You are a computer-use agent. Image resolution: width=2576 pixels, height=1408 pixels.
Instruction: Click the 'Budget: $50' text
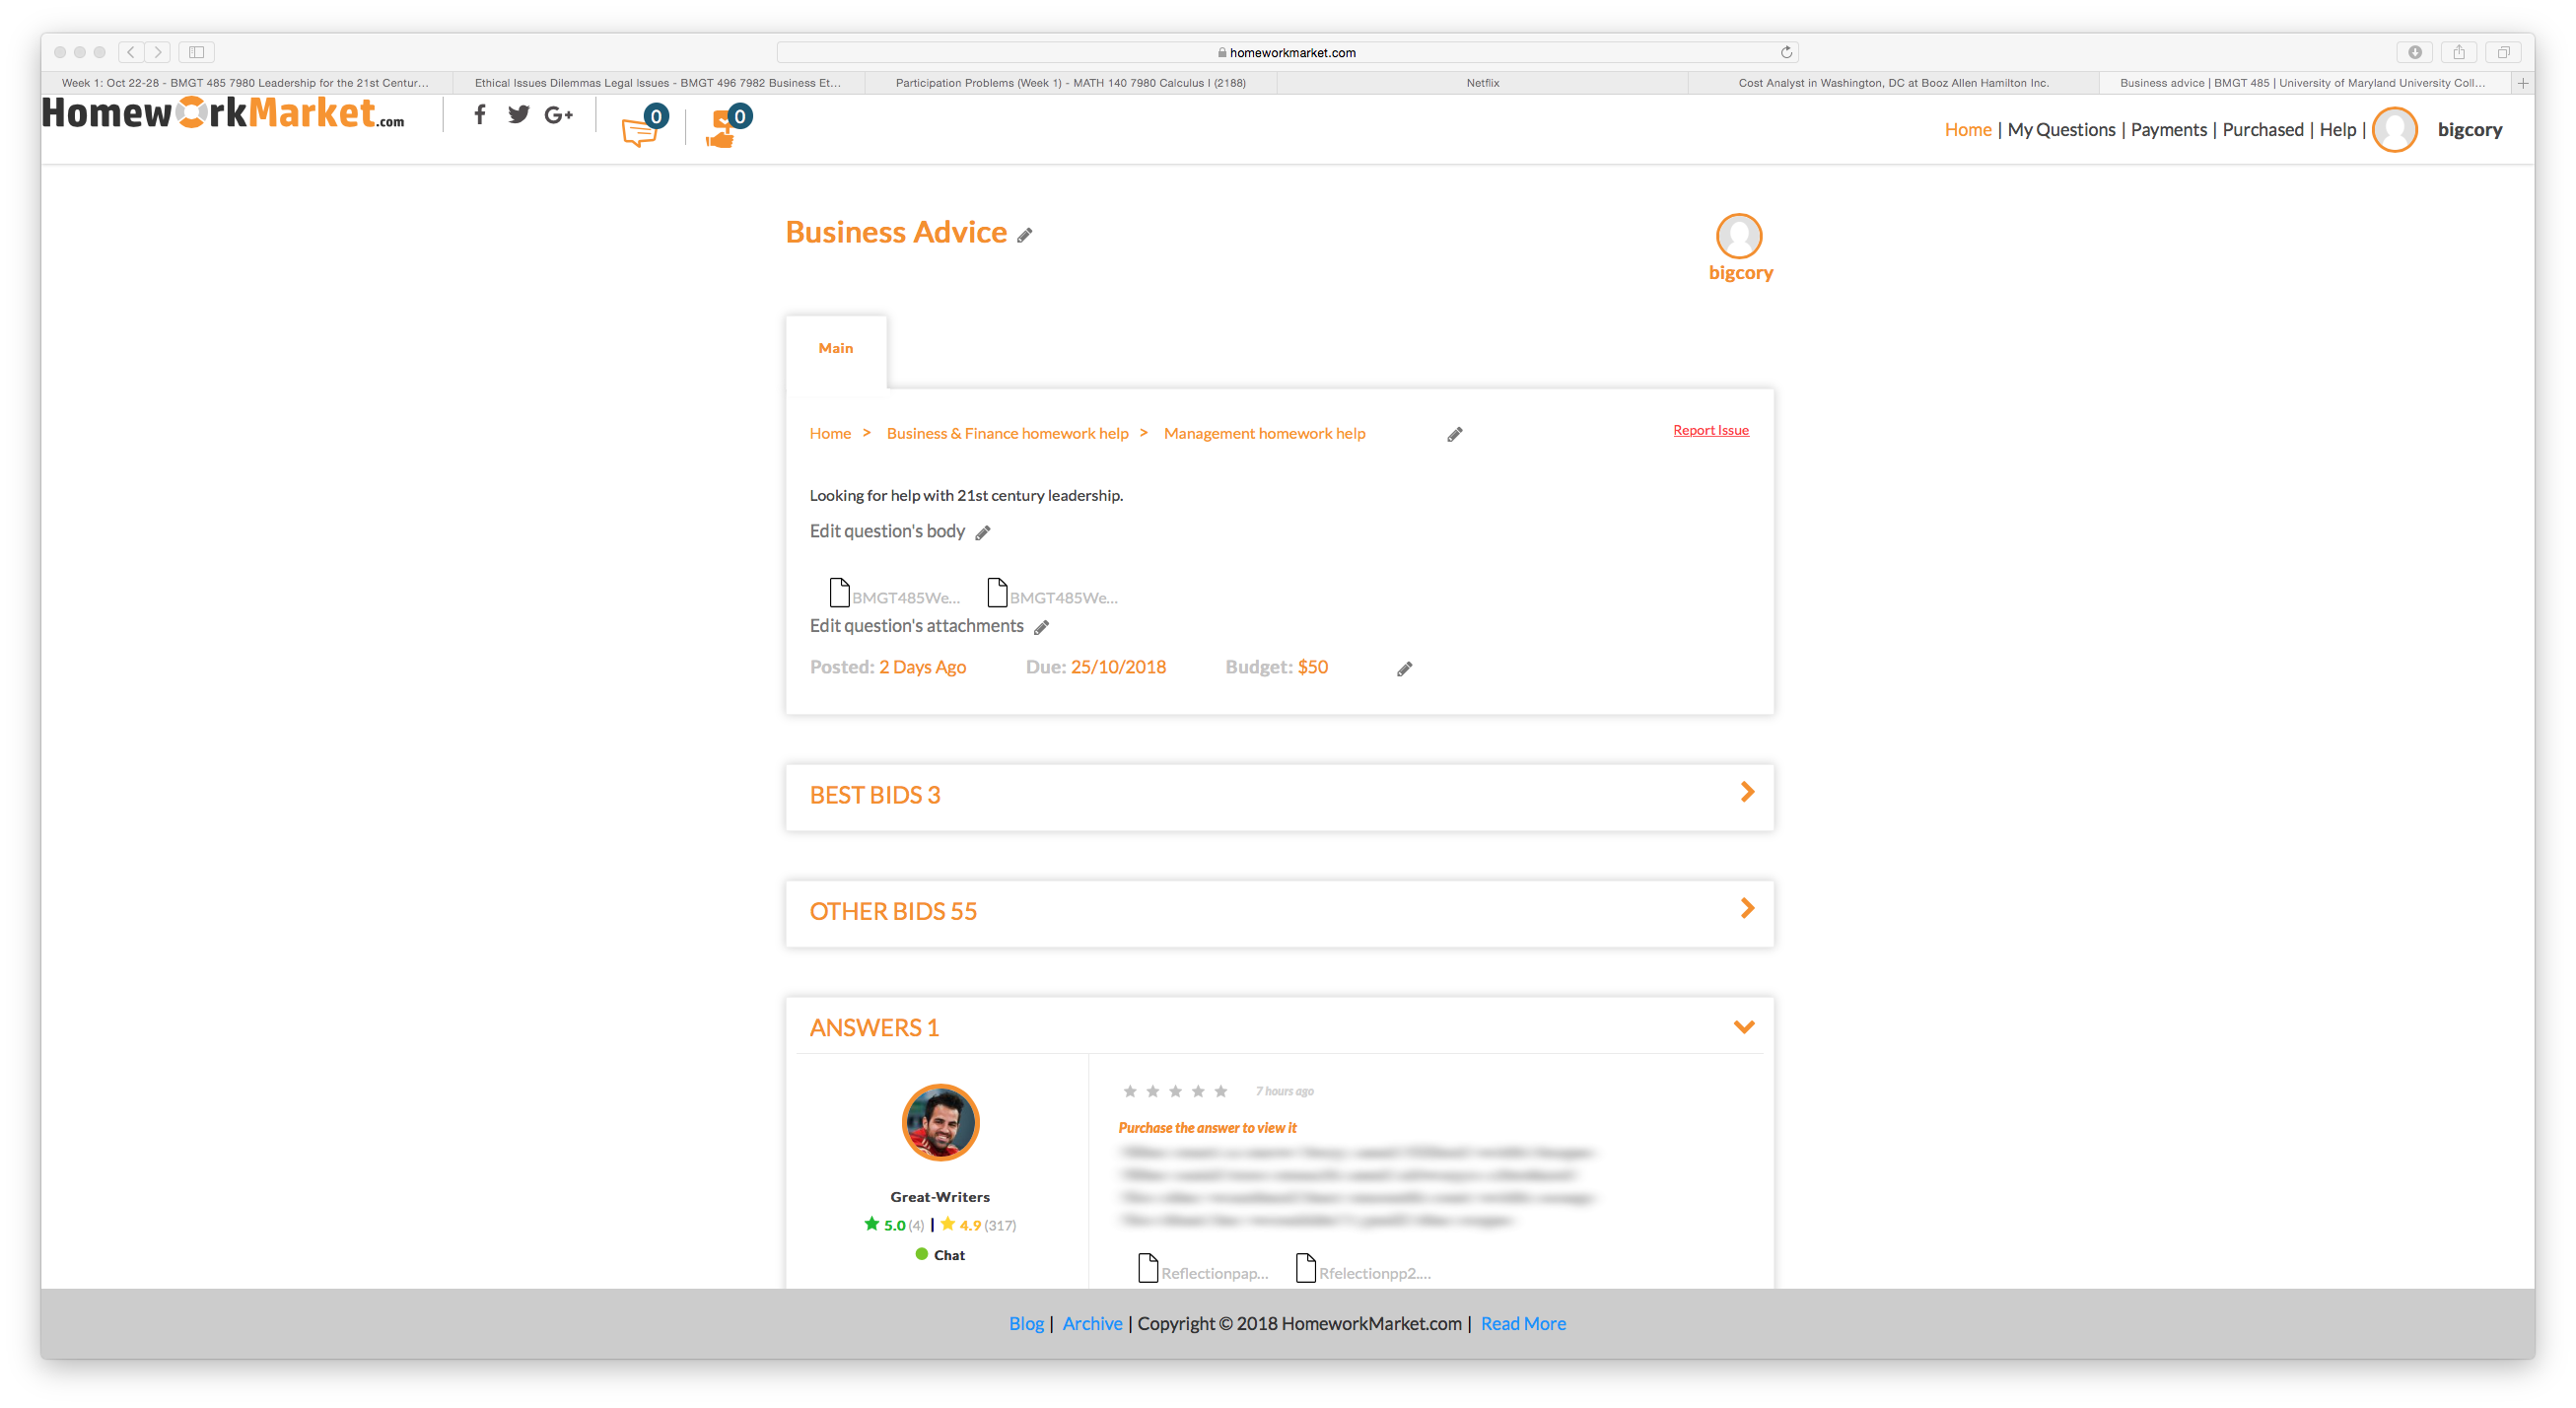(1277, 667)
